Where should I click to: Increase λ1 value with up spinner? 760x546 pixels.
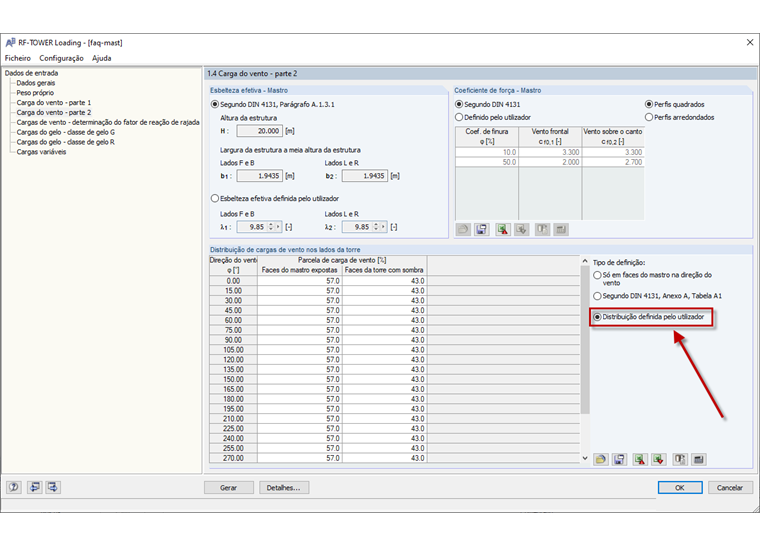(271, 225)
